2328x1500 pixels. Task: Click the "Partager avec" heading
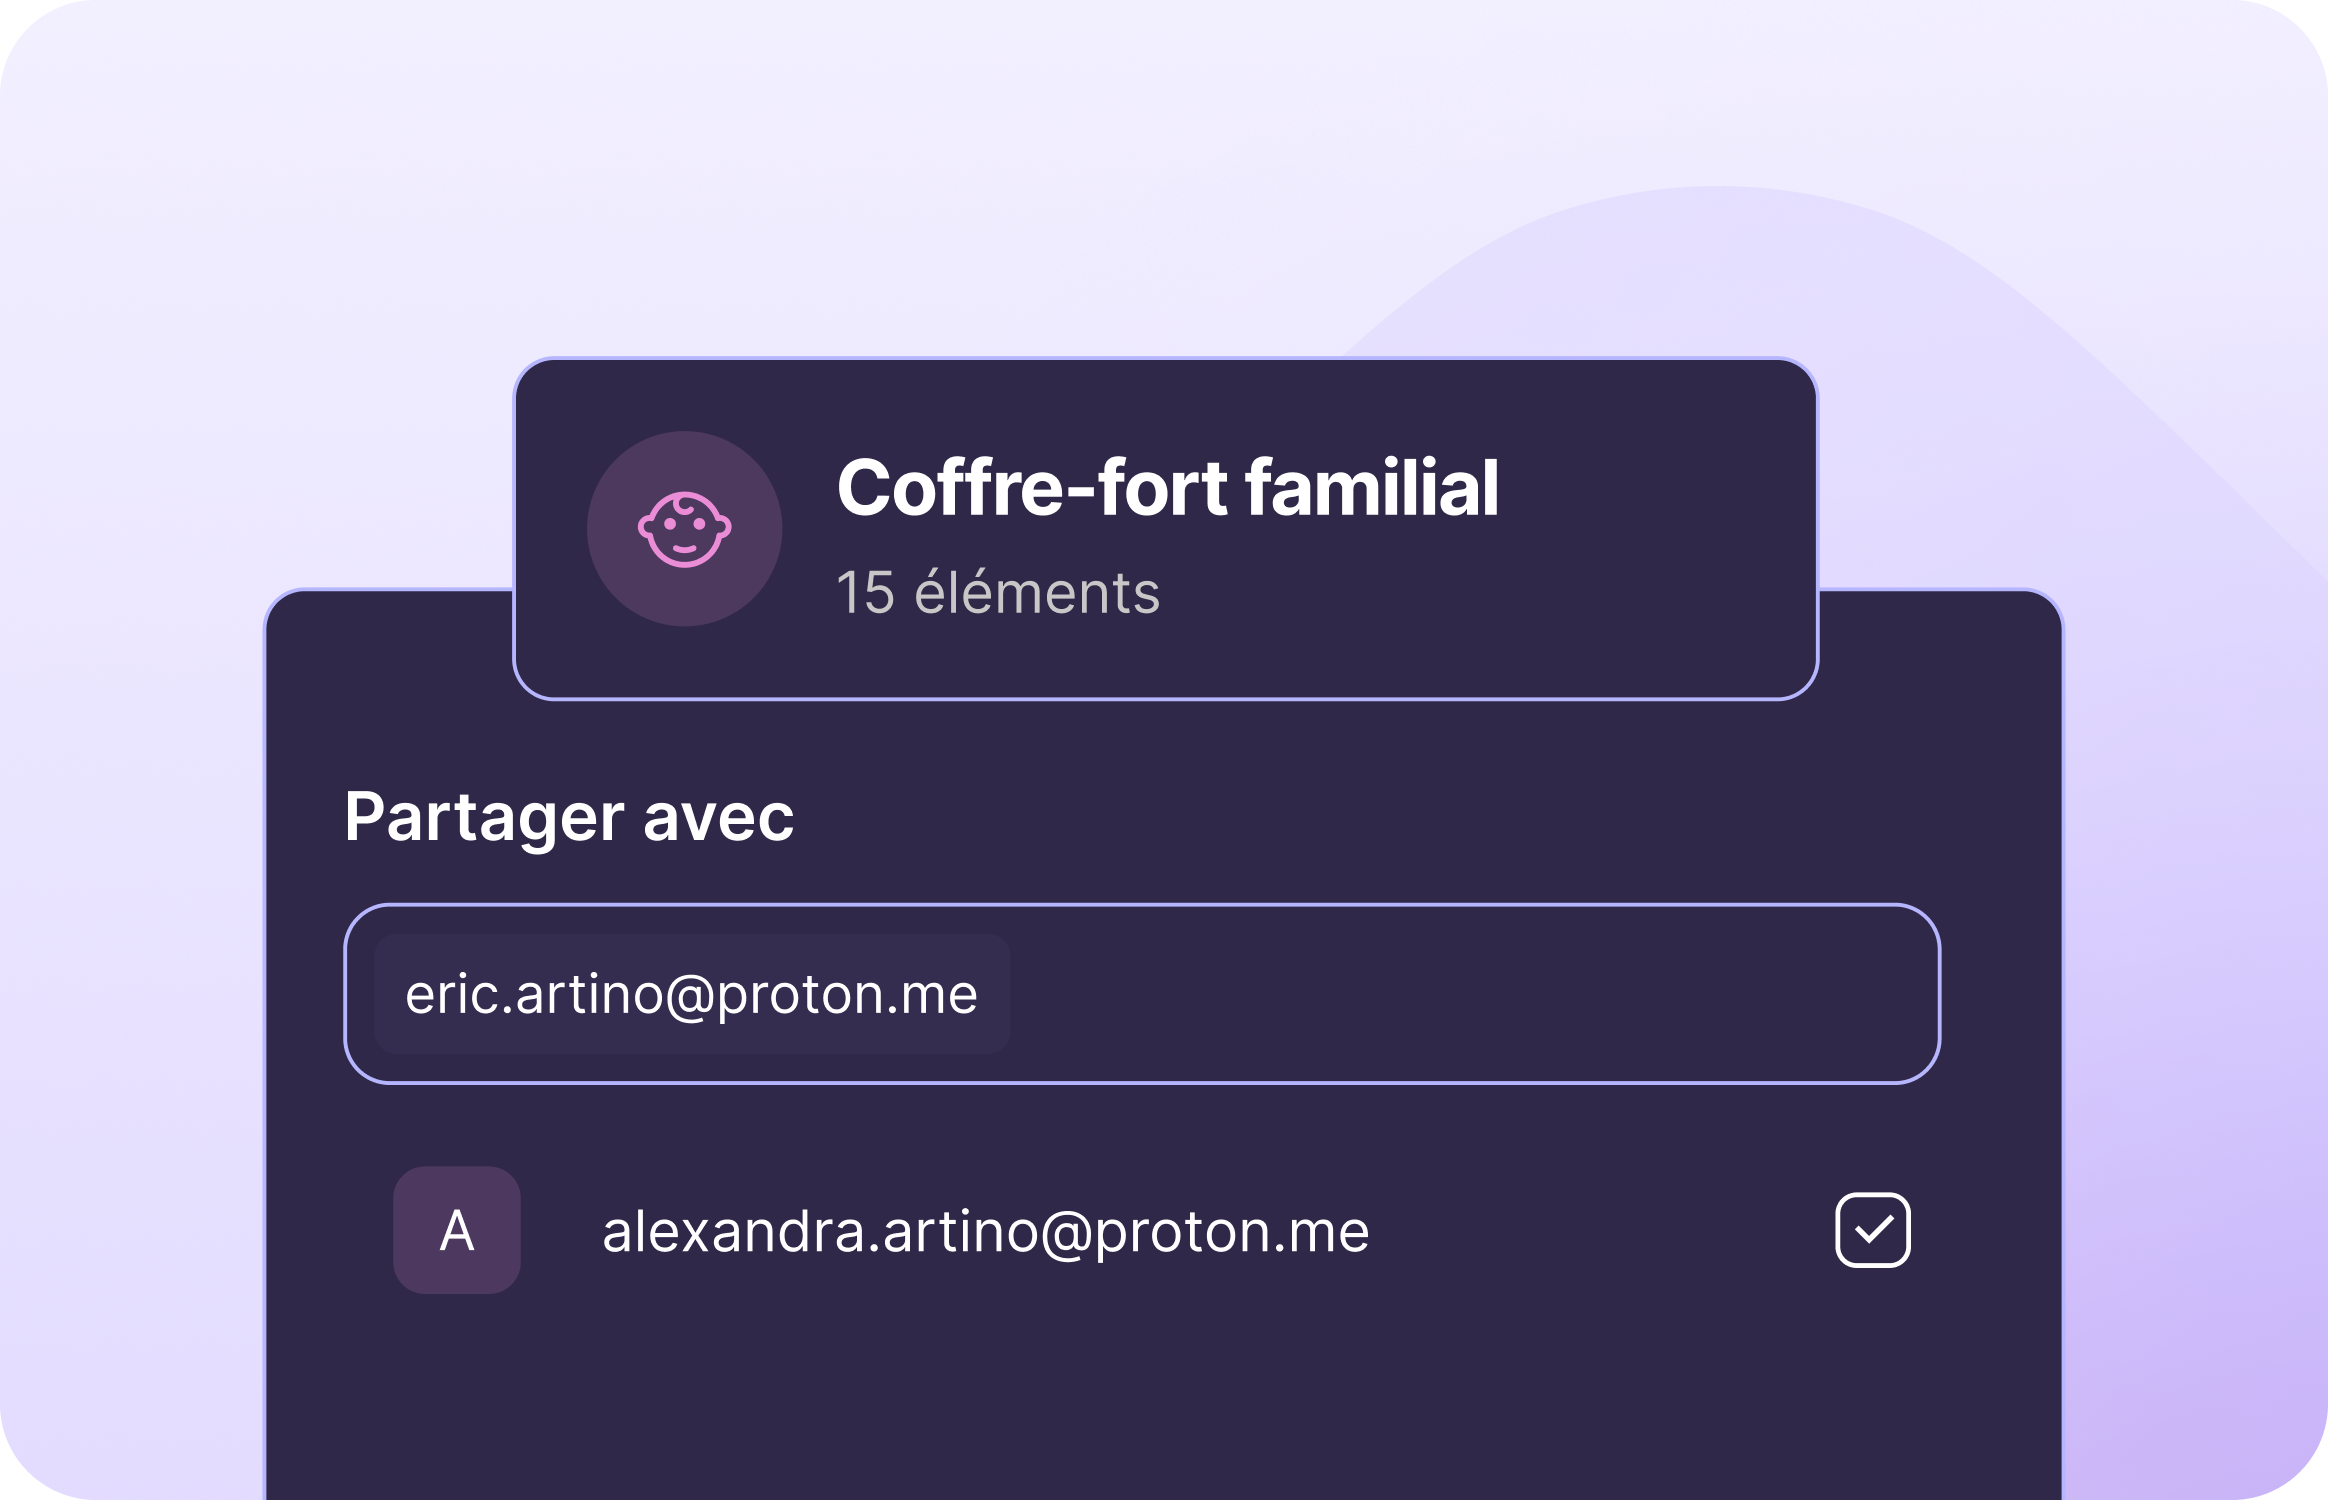point(569,817)
